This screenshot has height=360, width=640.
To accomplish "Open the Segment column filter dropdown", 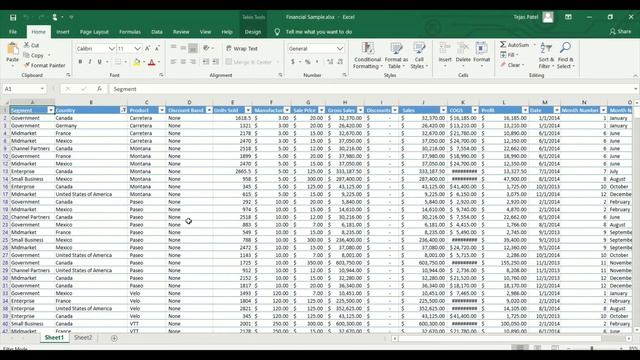I will [51, 110].
